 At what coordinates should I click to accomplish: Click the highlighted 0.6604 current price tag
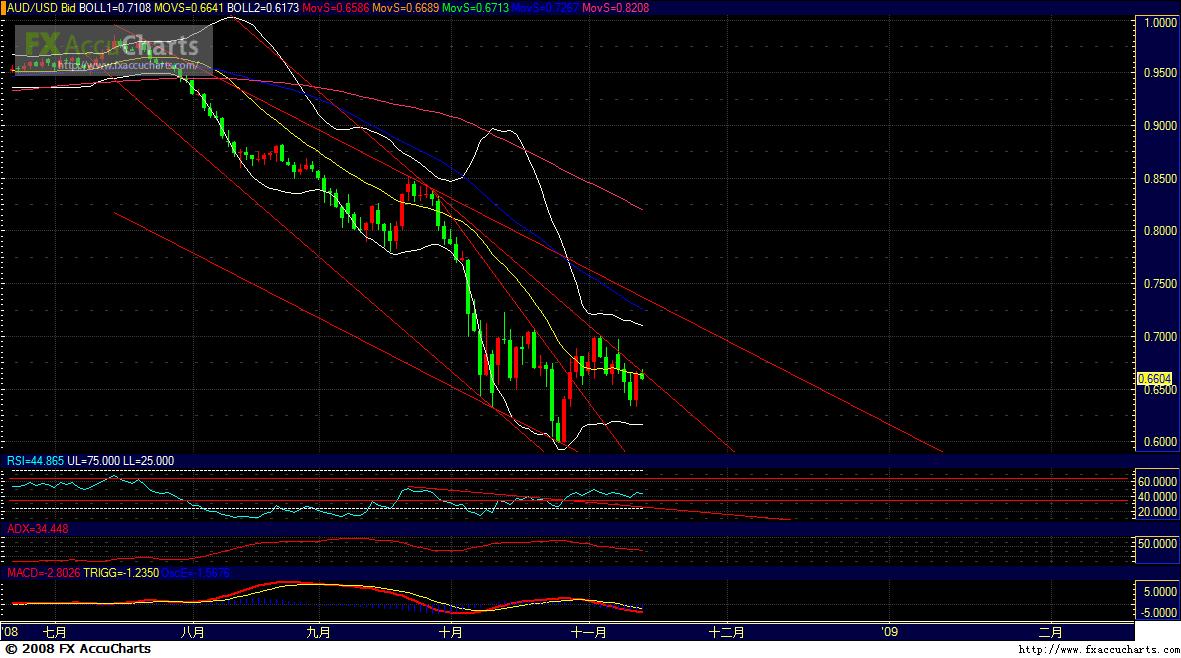coord(1154,379)
